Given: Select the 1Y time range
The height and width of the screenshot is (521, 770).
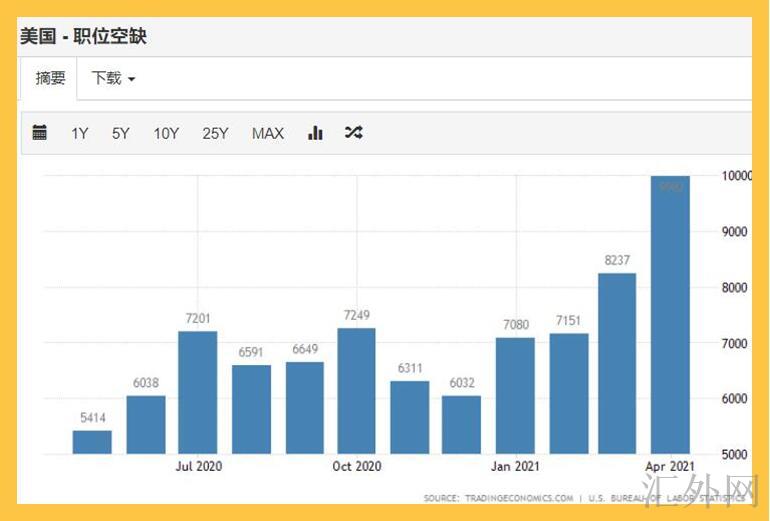Looking at the screenshot, I should 80,133.
